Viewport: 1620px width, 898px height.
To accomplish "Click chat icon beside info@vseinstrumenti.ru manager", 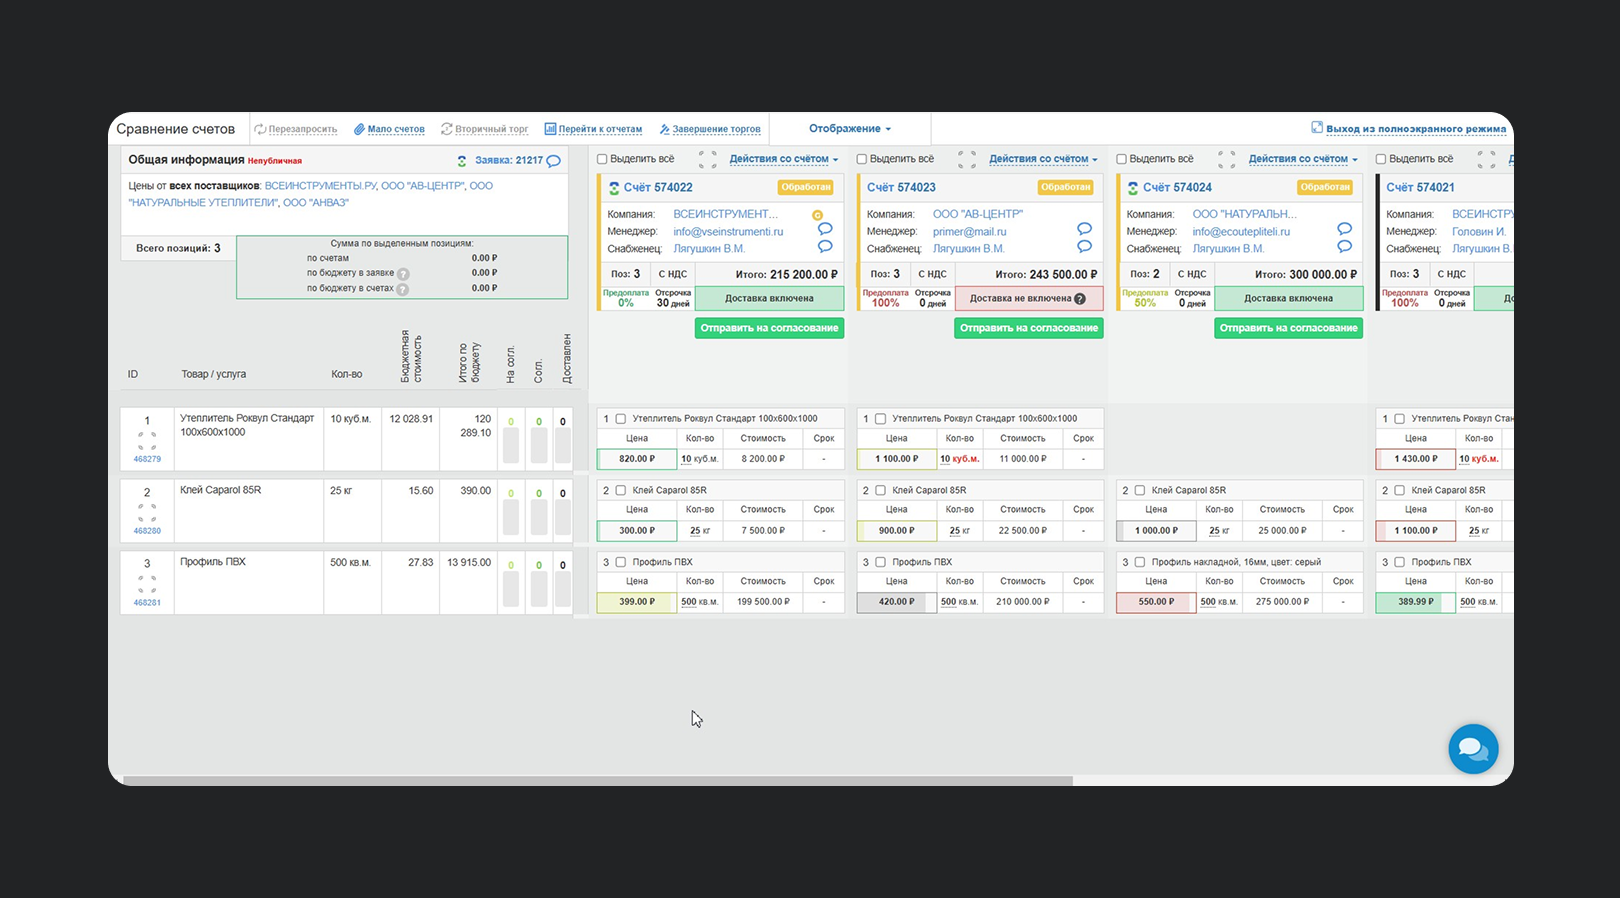I will [x=825, y=230].
